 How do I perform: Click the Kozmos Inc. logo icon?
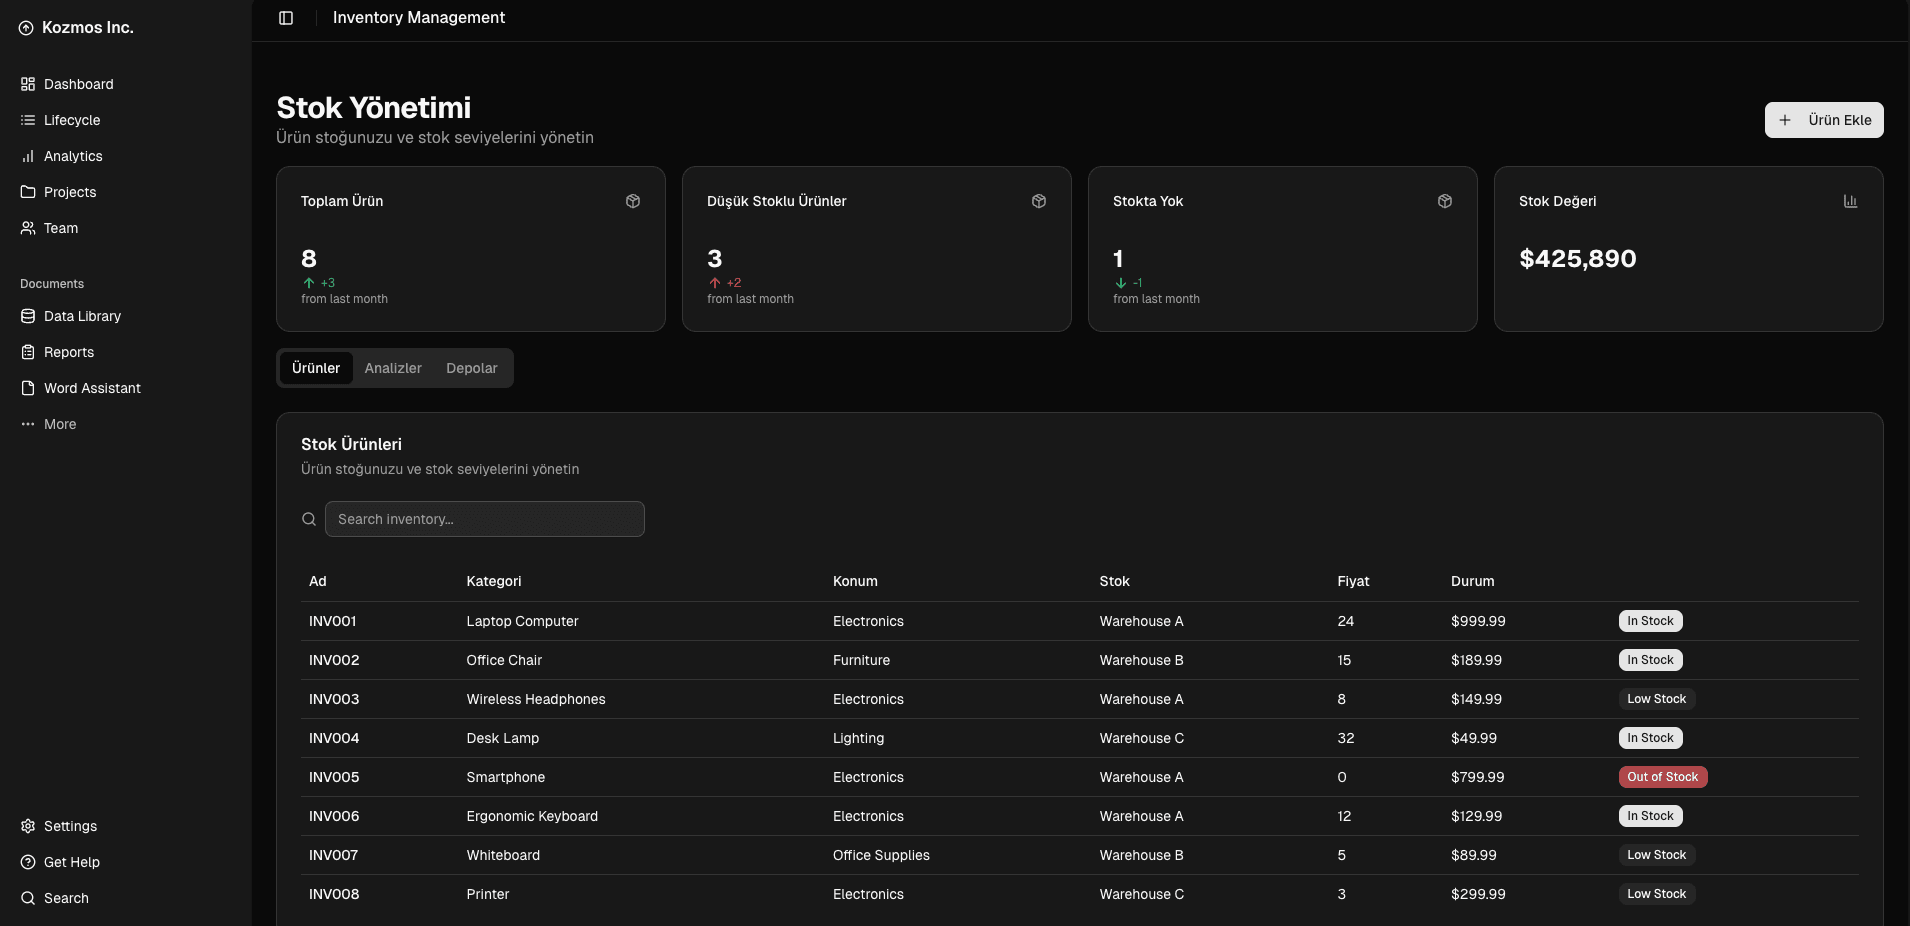[x=26, y=28]
